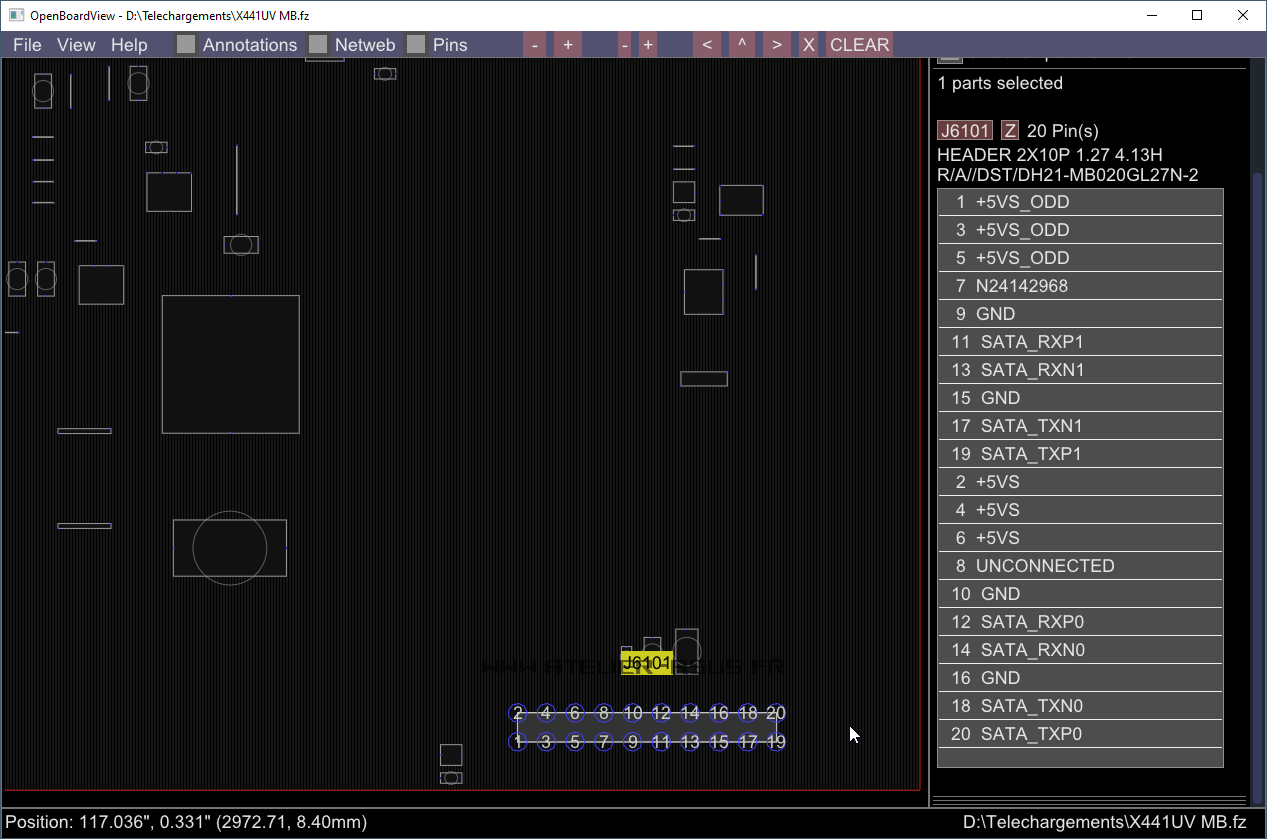Click the info panel vertical scrollbar
This screenshot has height=839, width=1267.
1257,480
